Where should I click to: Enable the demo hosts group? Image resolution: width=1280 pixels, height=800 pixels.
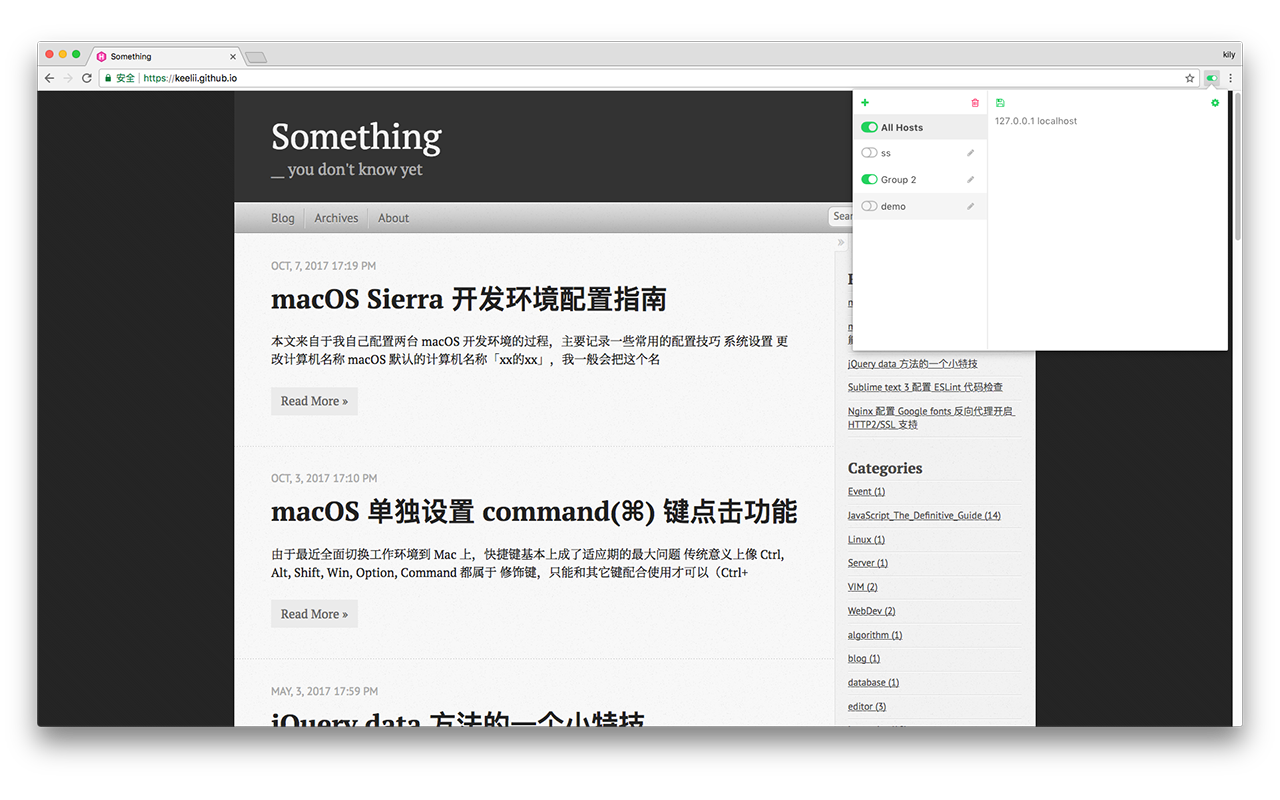[x=869, y=206]
